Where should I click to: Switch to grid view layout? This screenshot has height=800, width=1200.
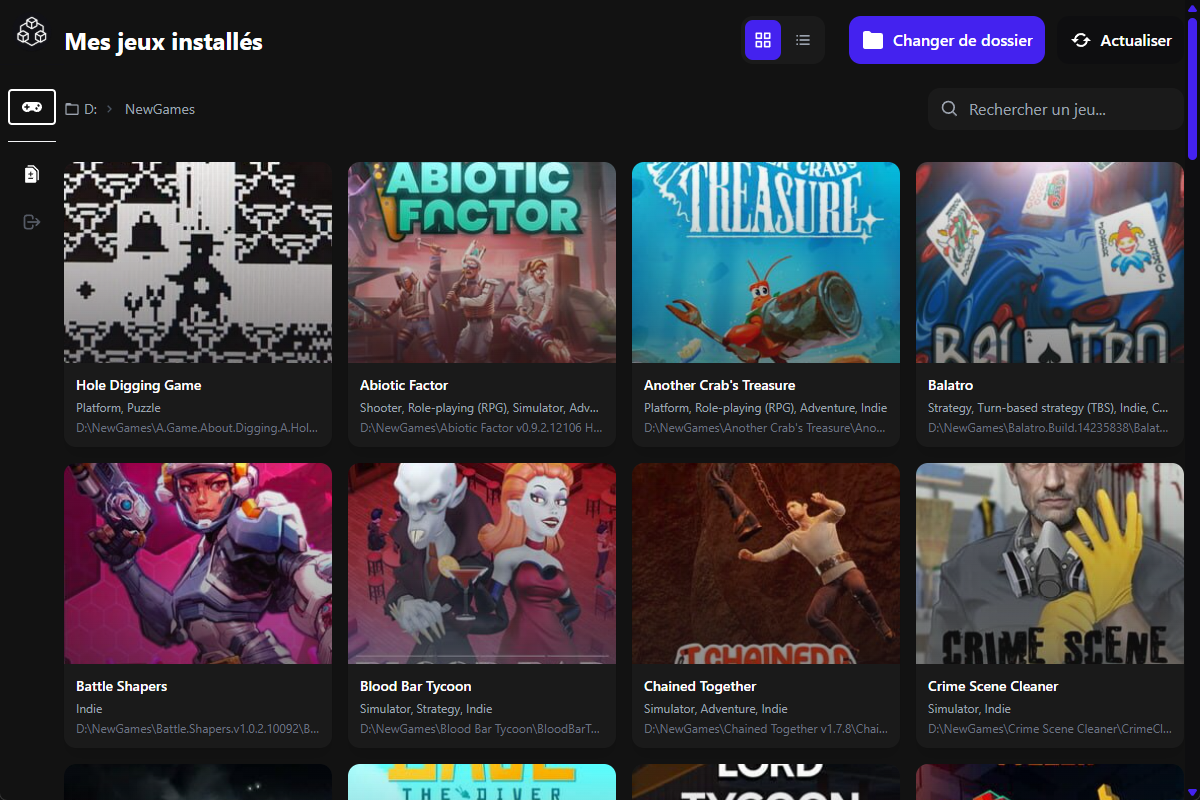click(763, 40)
